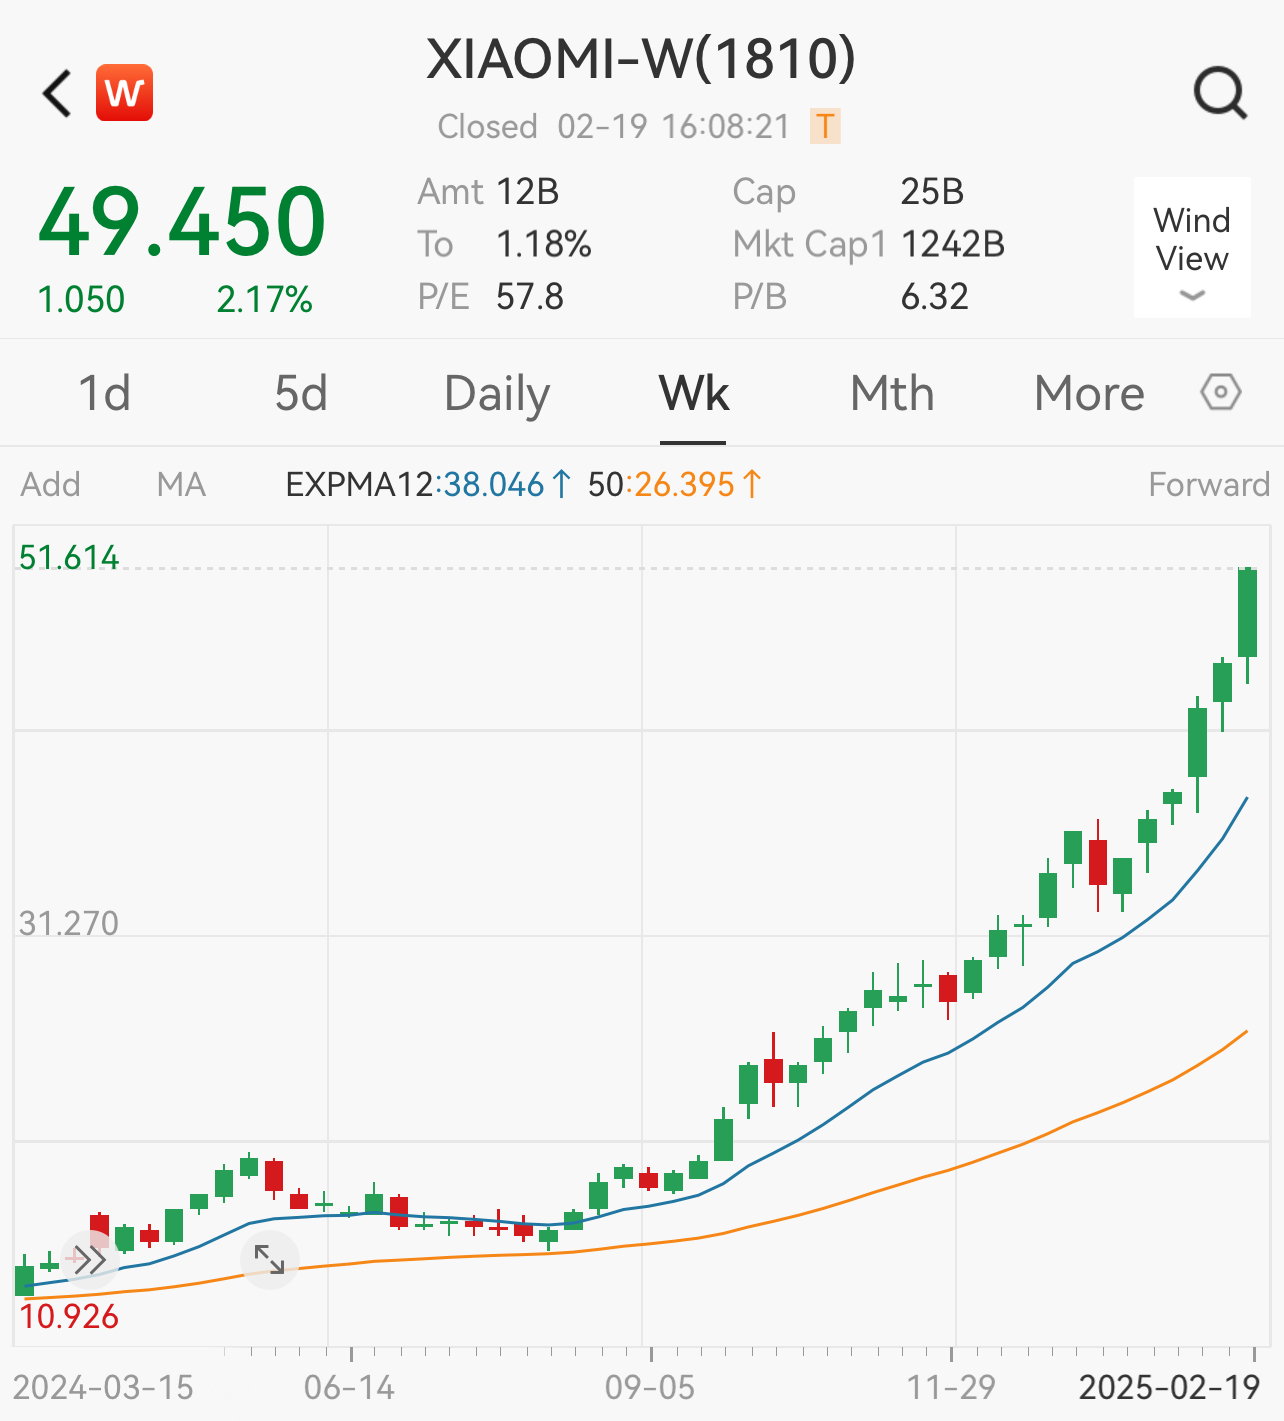1284x1421 pixels.
Task: Tap the EXPMA 50 value 26.395
Action: coord(685,485)
